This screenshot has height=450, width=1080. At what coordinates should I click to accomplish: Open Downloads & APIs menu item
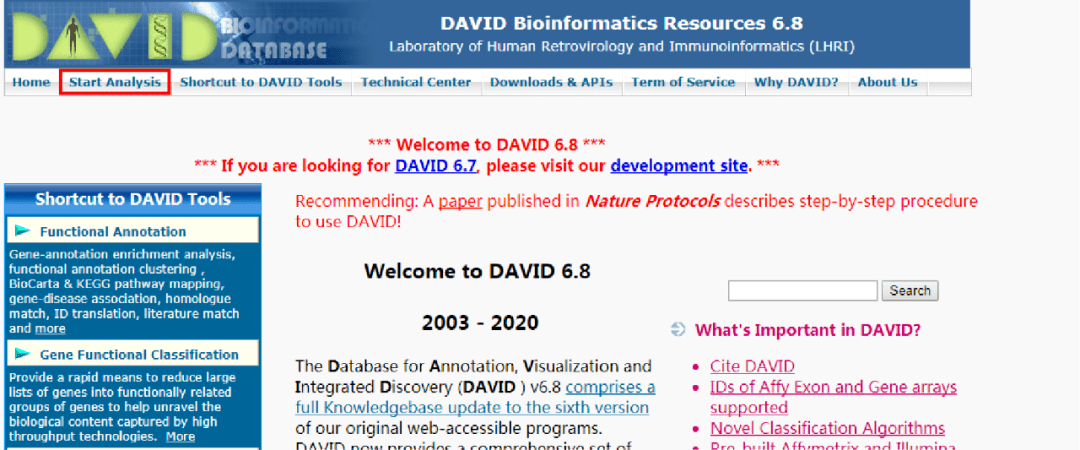point(551,82)
